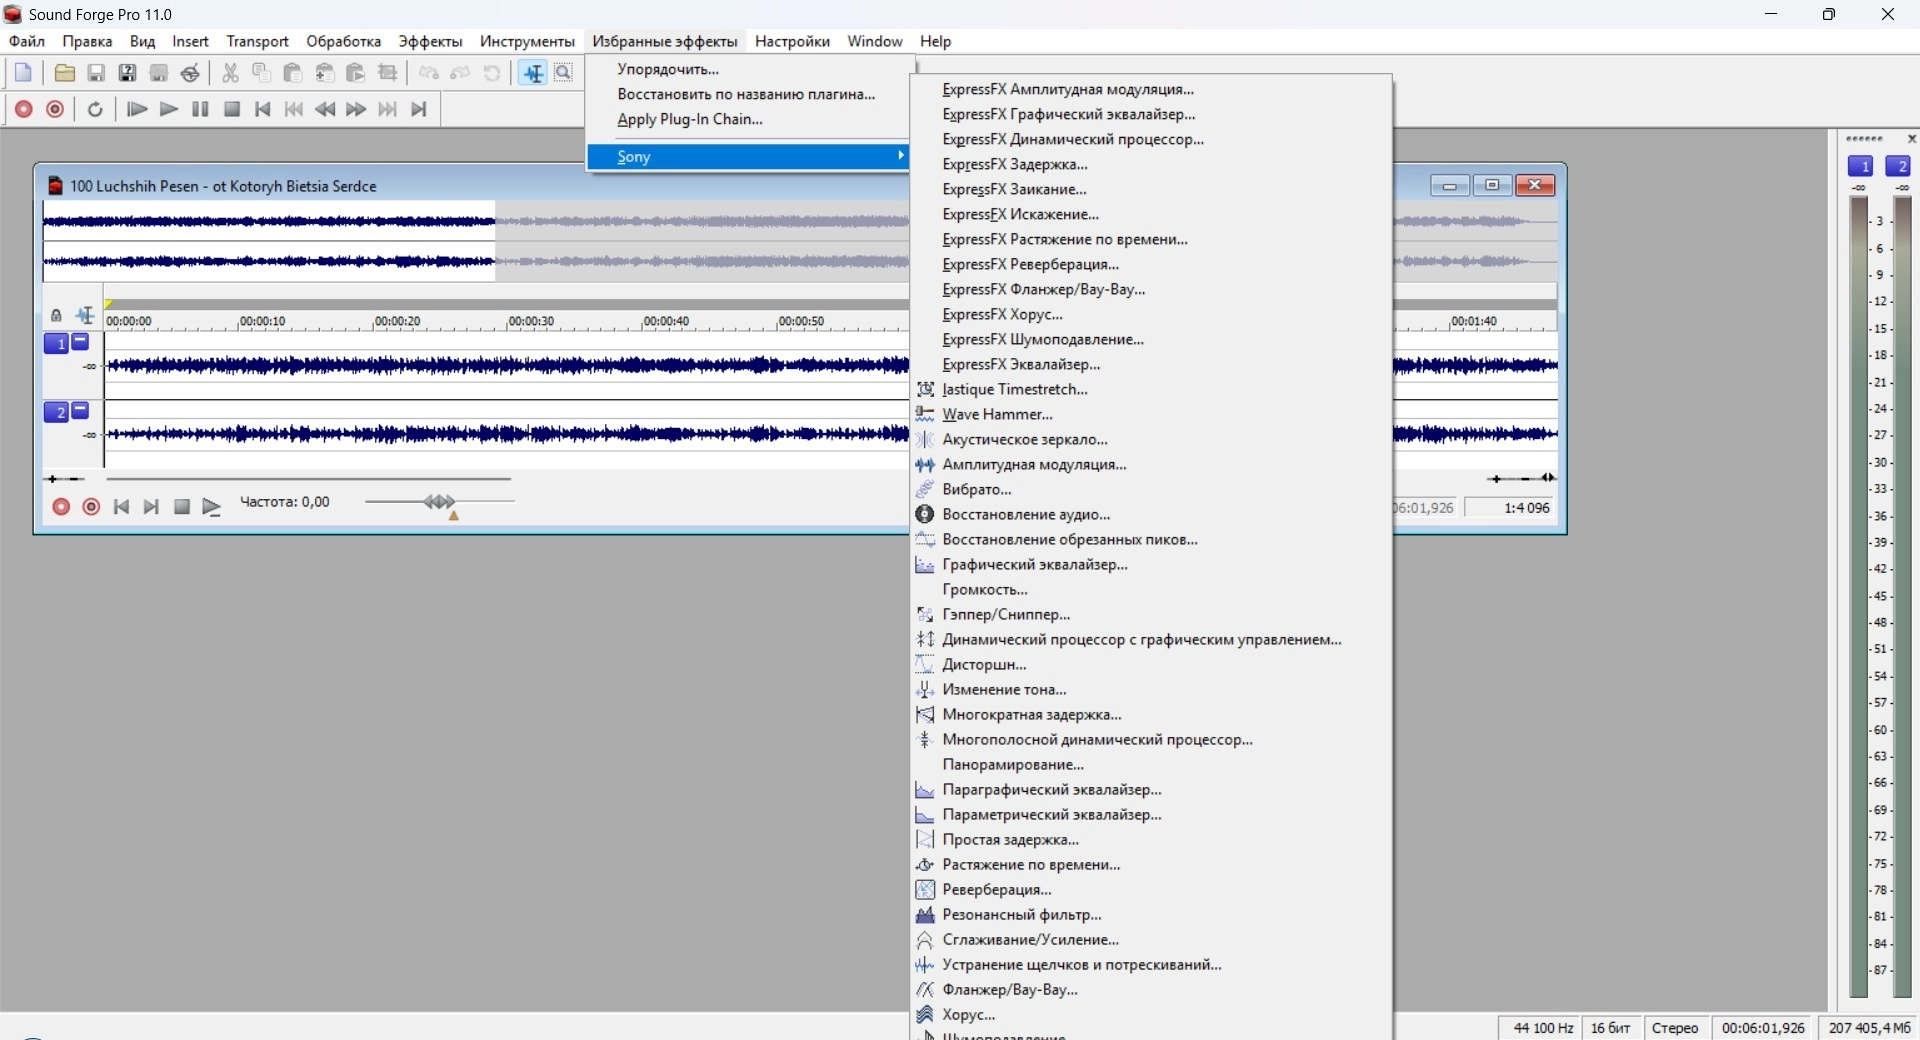
Task: Click the horizontal scrollbar below the waveform
Action: click(309, 479)
